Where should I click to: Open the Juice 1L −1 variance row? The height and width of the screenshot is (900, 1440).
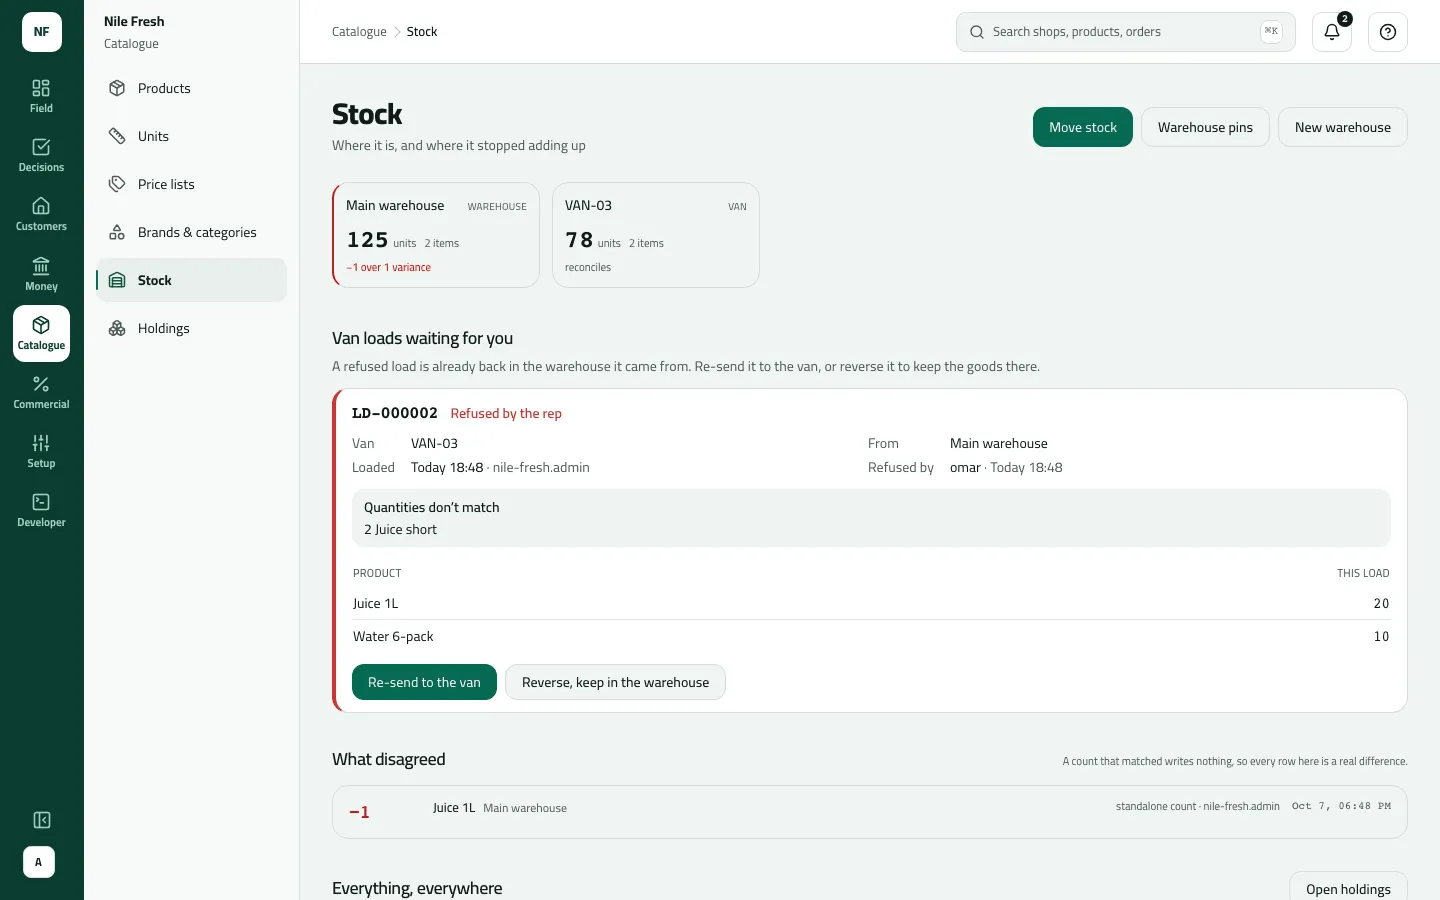tap(870, 811)
